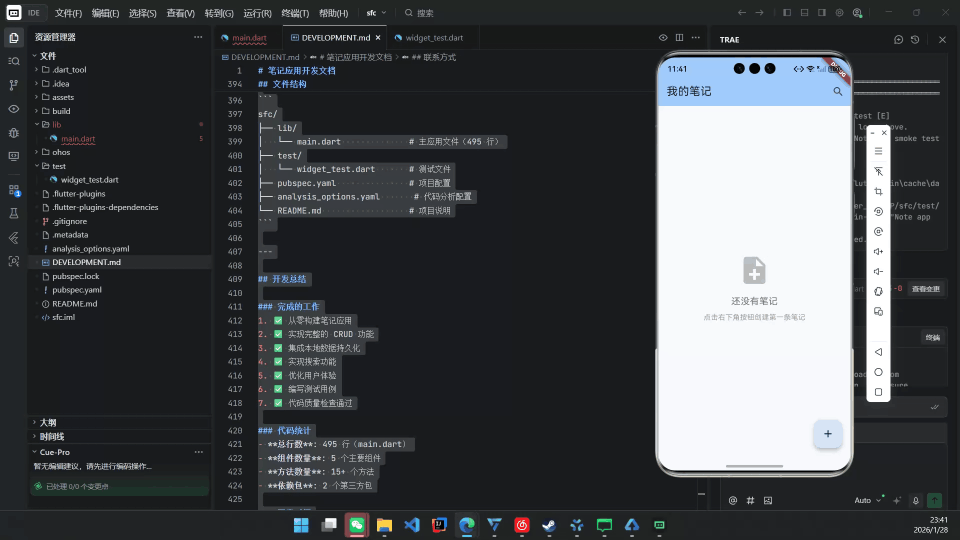The width and height of the screenshot is (960, 540).
Task: Switch to the main.dart tab
Action: pyautogui.click(x=249, y=38)
